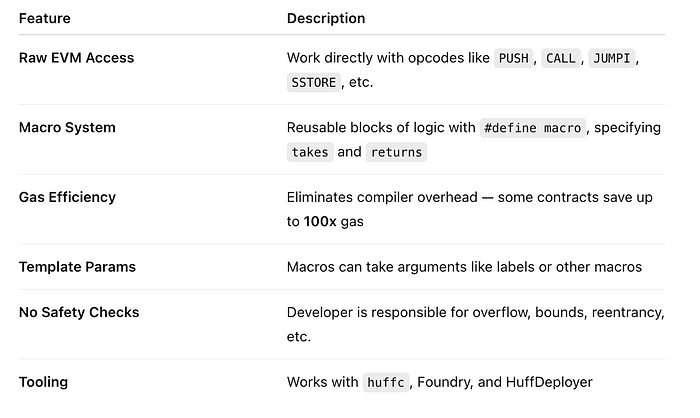700x418 pixels.
Task: Select the CALL opcode code tag
Action: click(x=561, y=58)
